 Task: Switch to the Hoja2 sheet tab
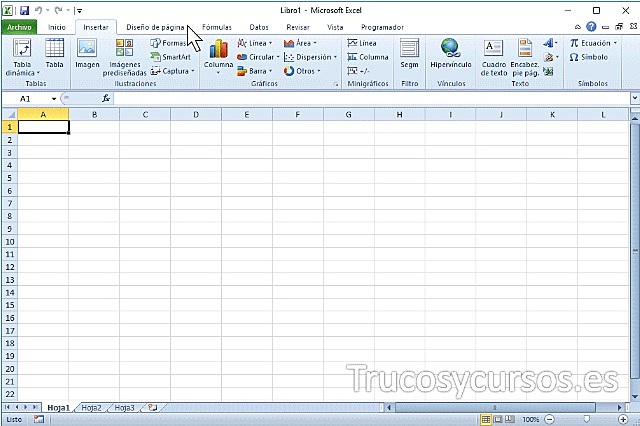[91, 408]
